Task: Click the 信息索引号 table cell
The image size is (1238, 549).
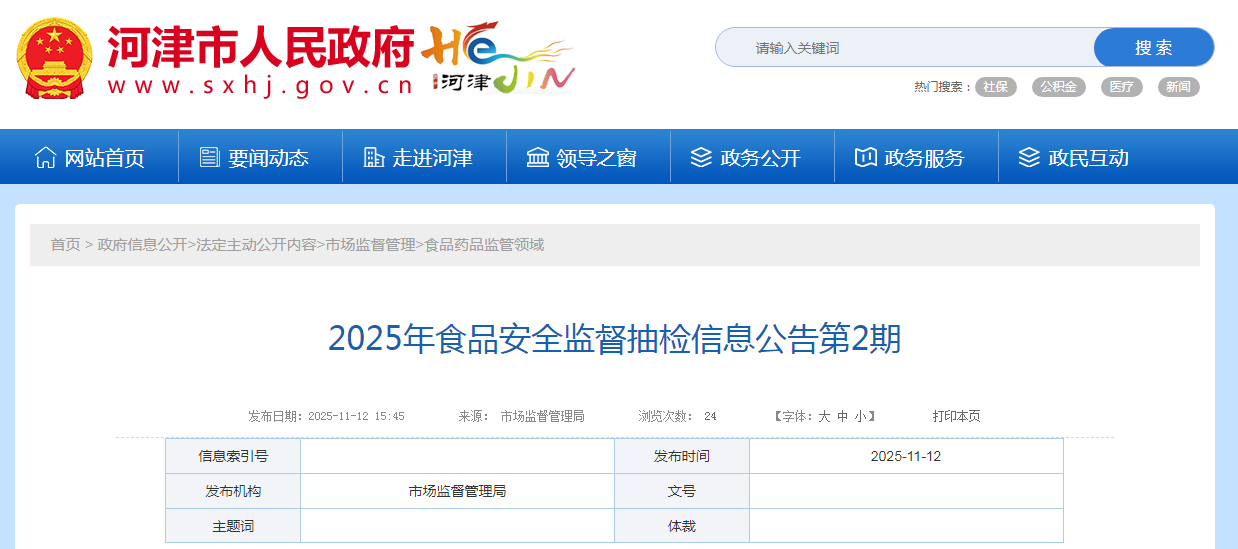Action: pyautogui.click(x=233, y=456)
